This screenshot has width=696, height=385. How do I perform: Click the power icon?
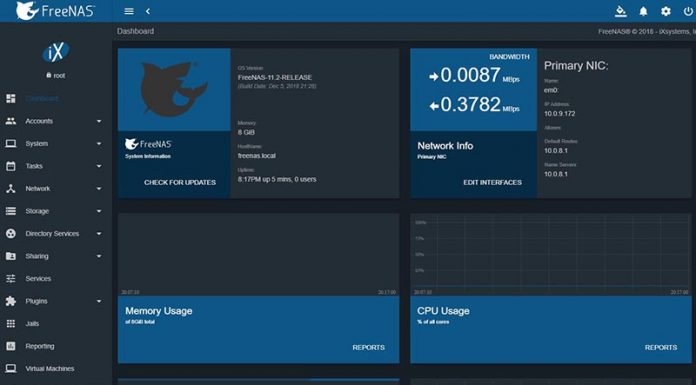pyautogui.click(x=688, y=12)
